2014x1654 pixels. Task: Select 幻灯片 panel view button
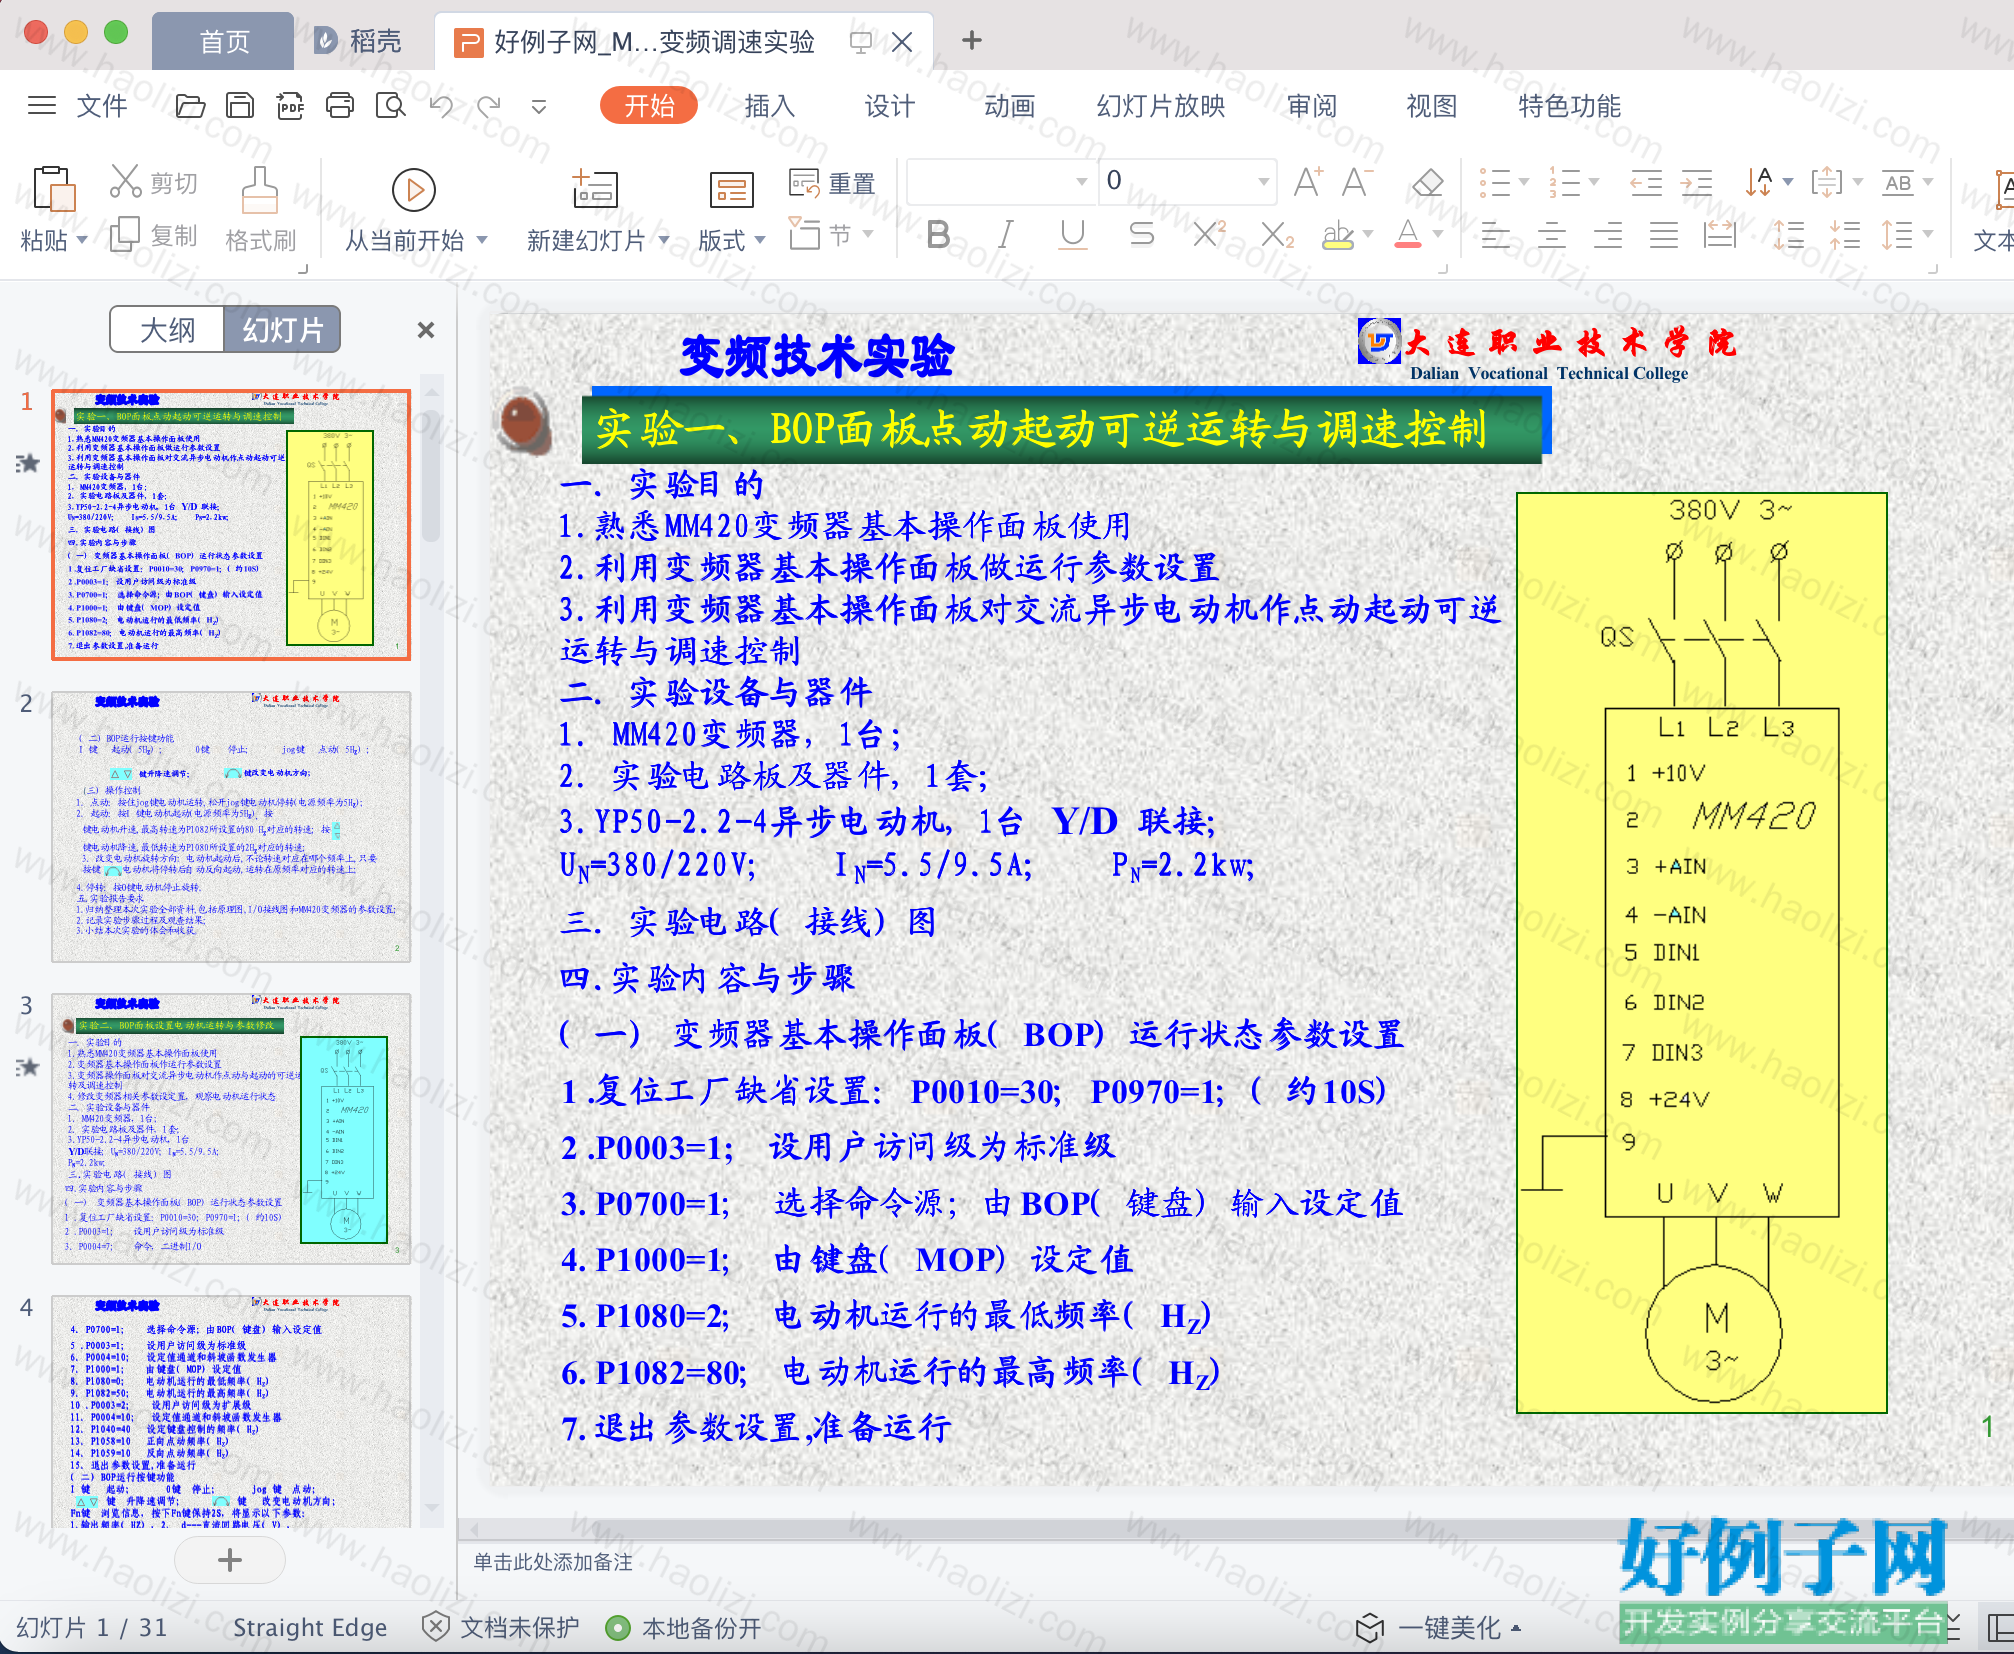click(282, 329)
